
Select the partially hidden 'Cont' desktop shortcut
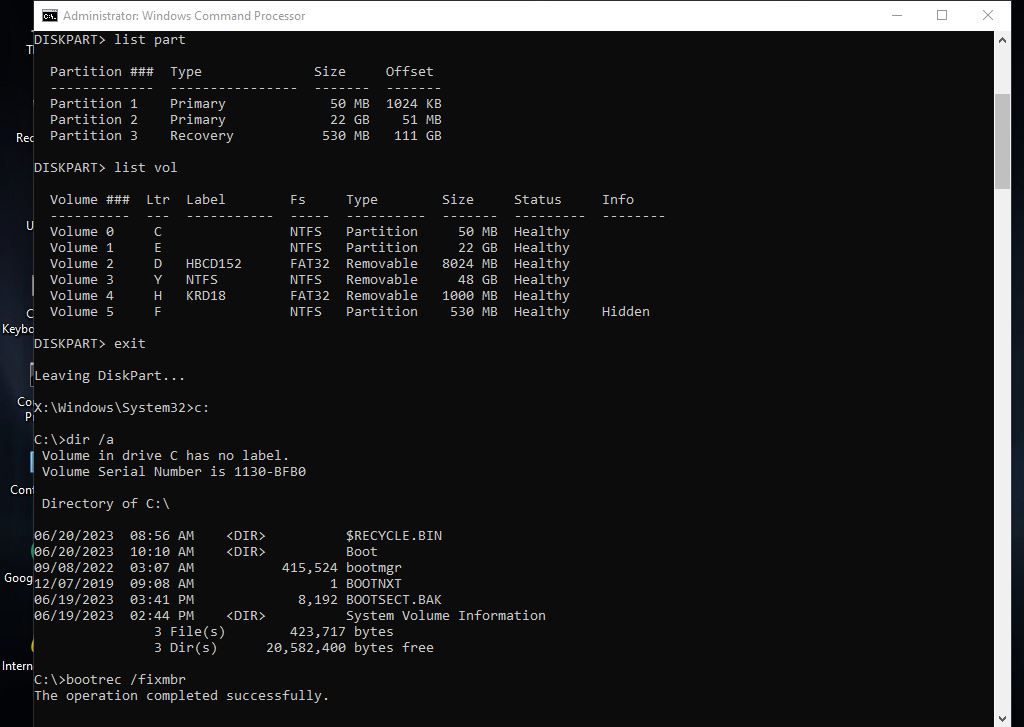pos(22,489)
